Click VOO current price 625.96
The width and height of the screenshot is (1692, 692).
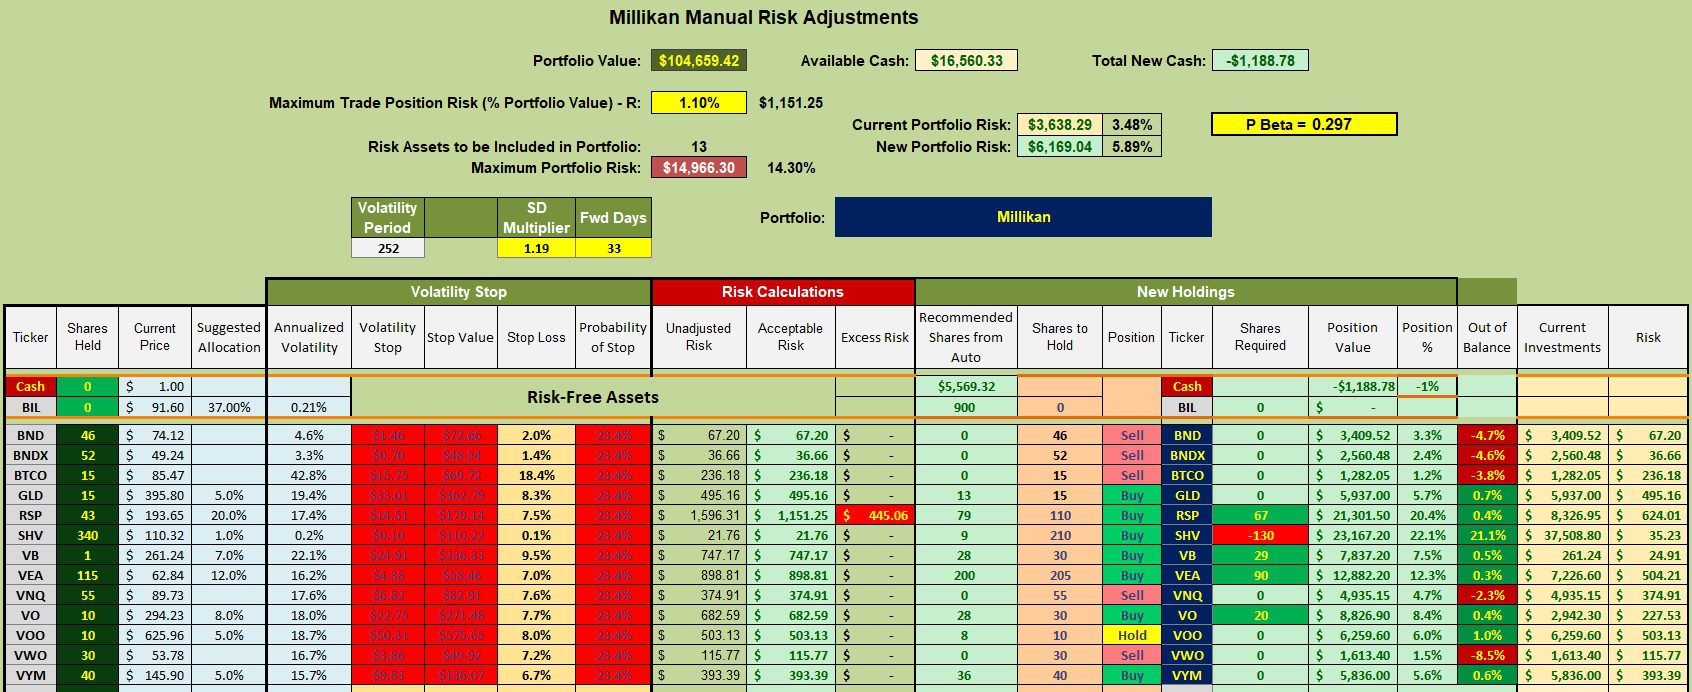pos(155,636)
